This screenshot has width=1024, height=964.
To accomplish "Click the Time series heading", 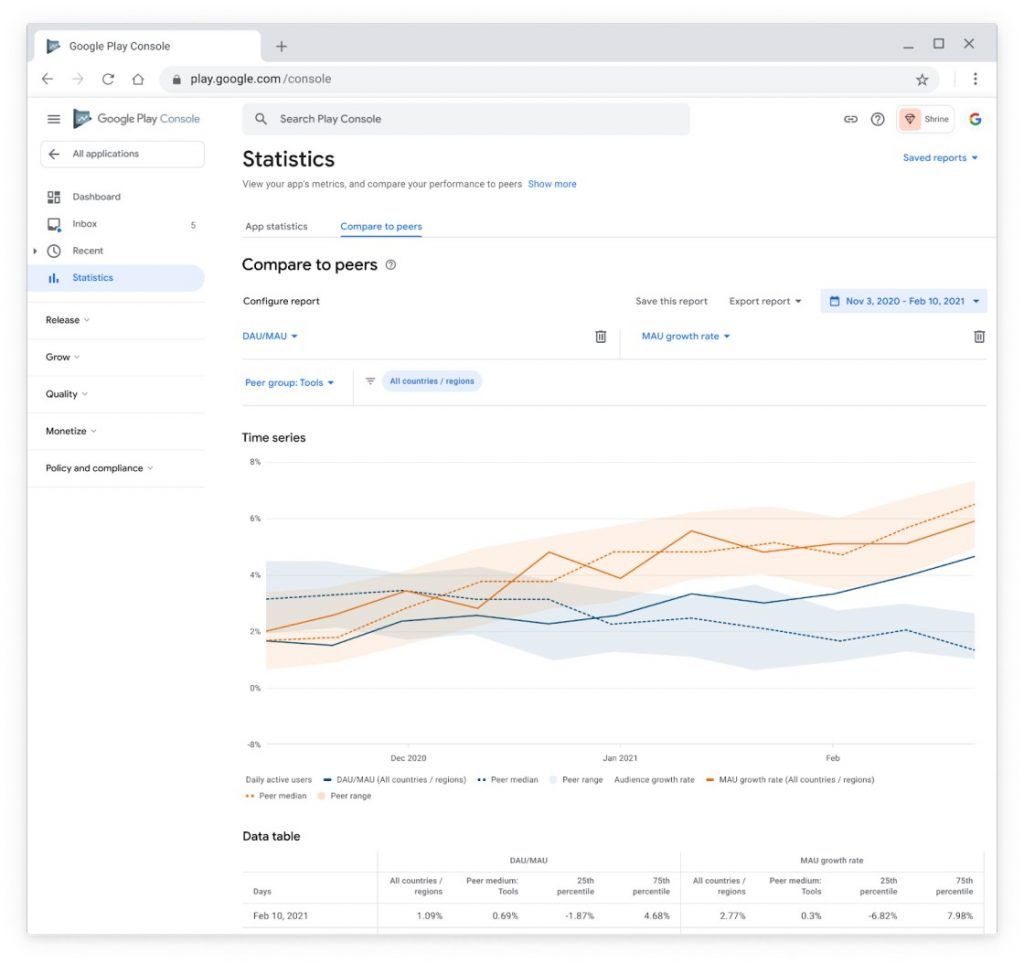I will click(x=274, y=438).
